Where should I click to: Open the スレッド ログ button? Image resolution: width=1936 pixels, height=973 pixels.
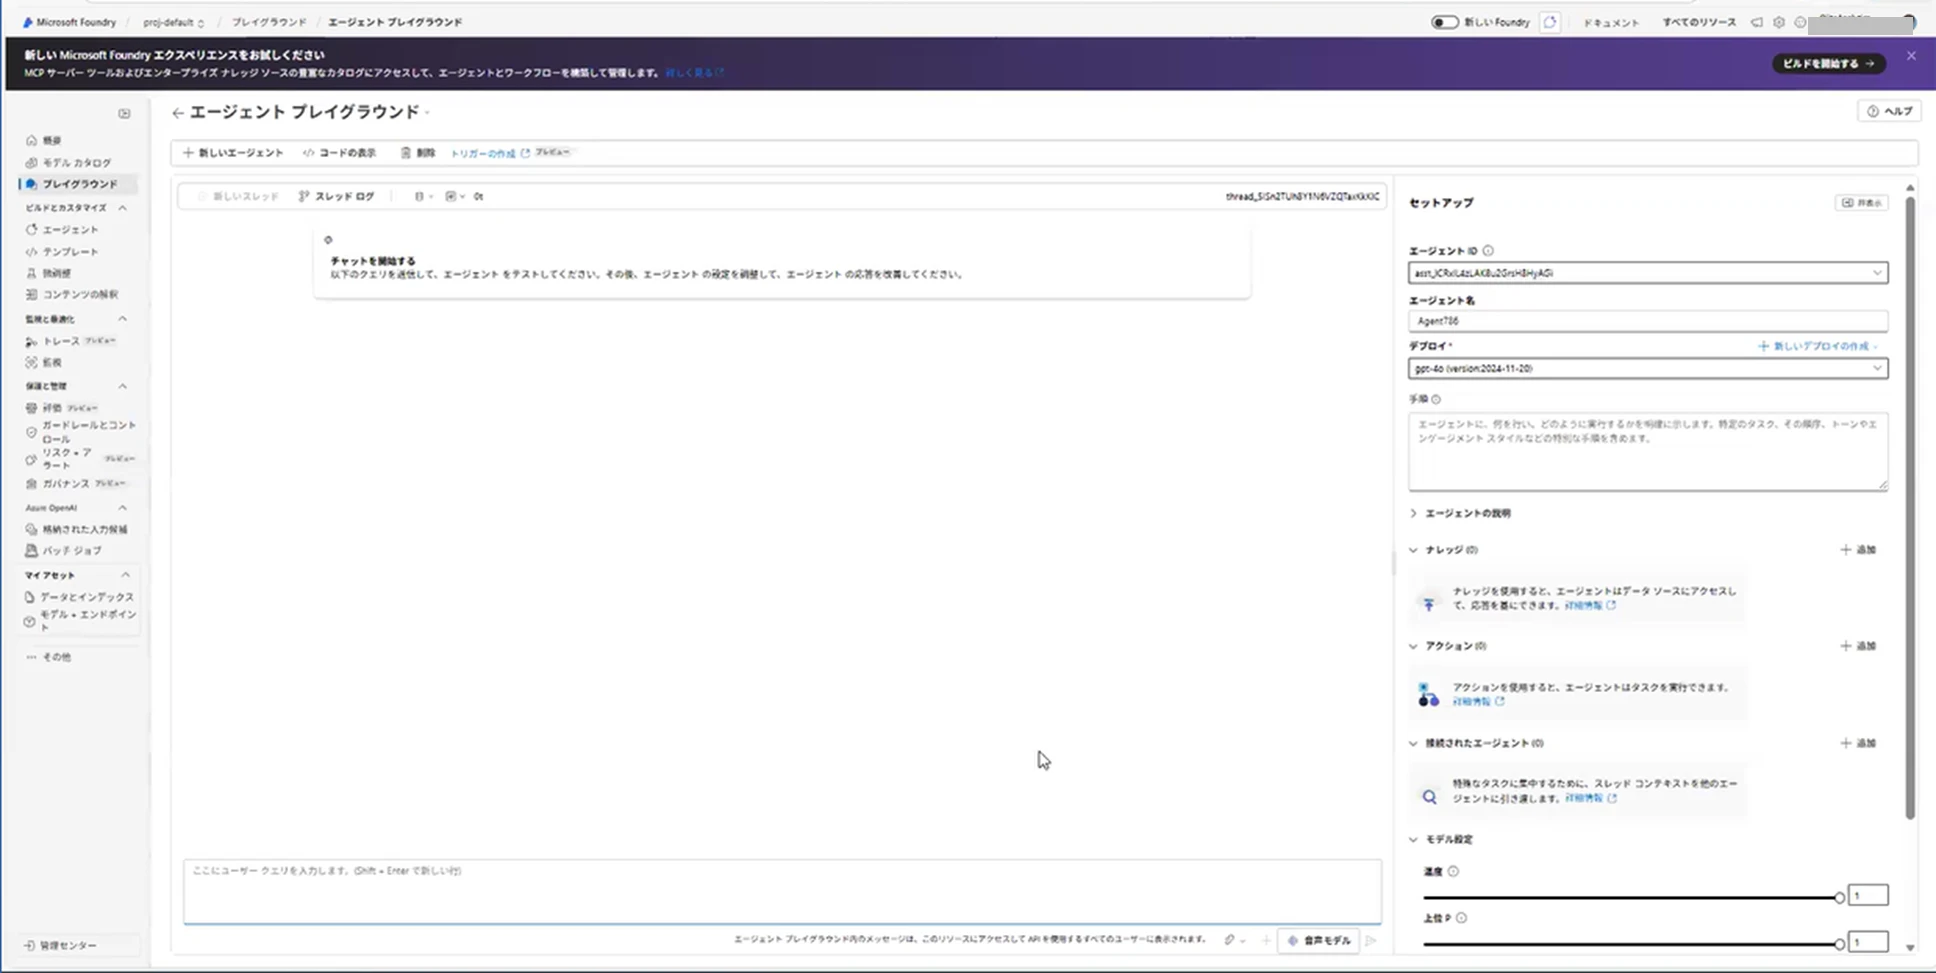336,196
